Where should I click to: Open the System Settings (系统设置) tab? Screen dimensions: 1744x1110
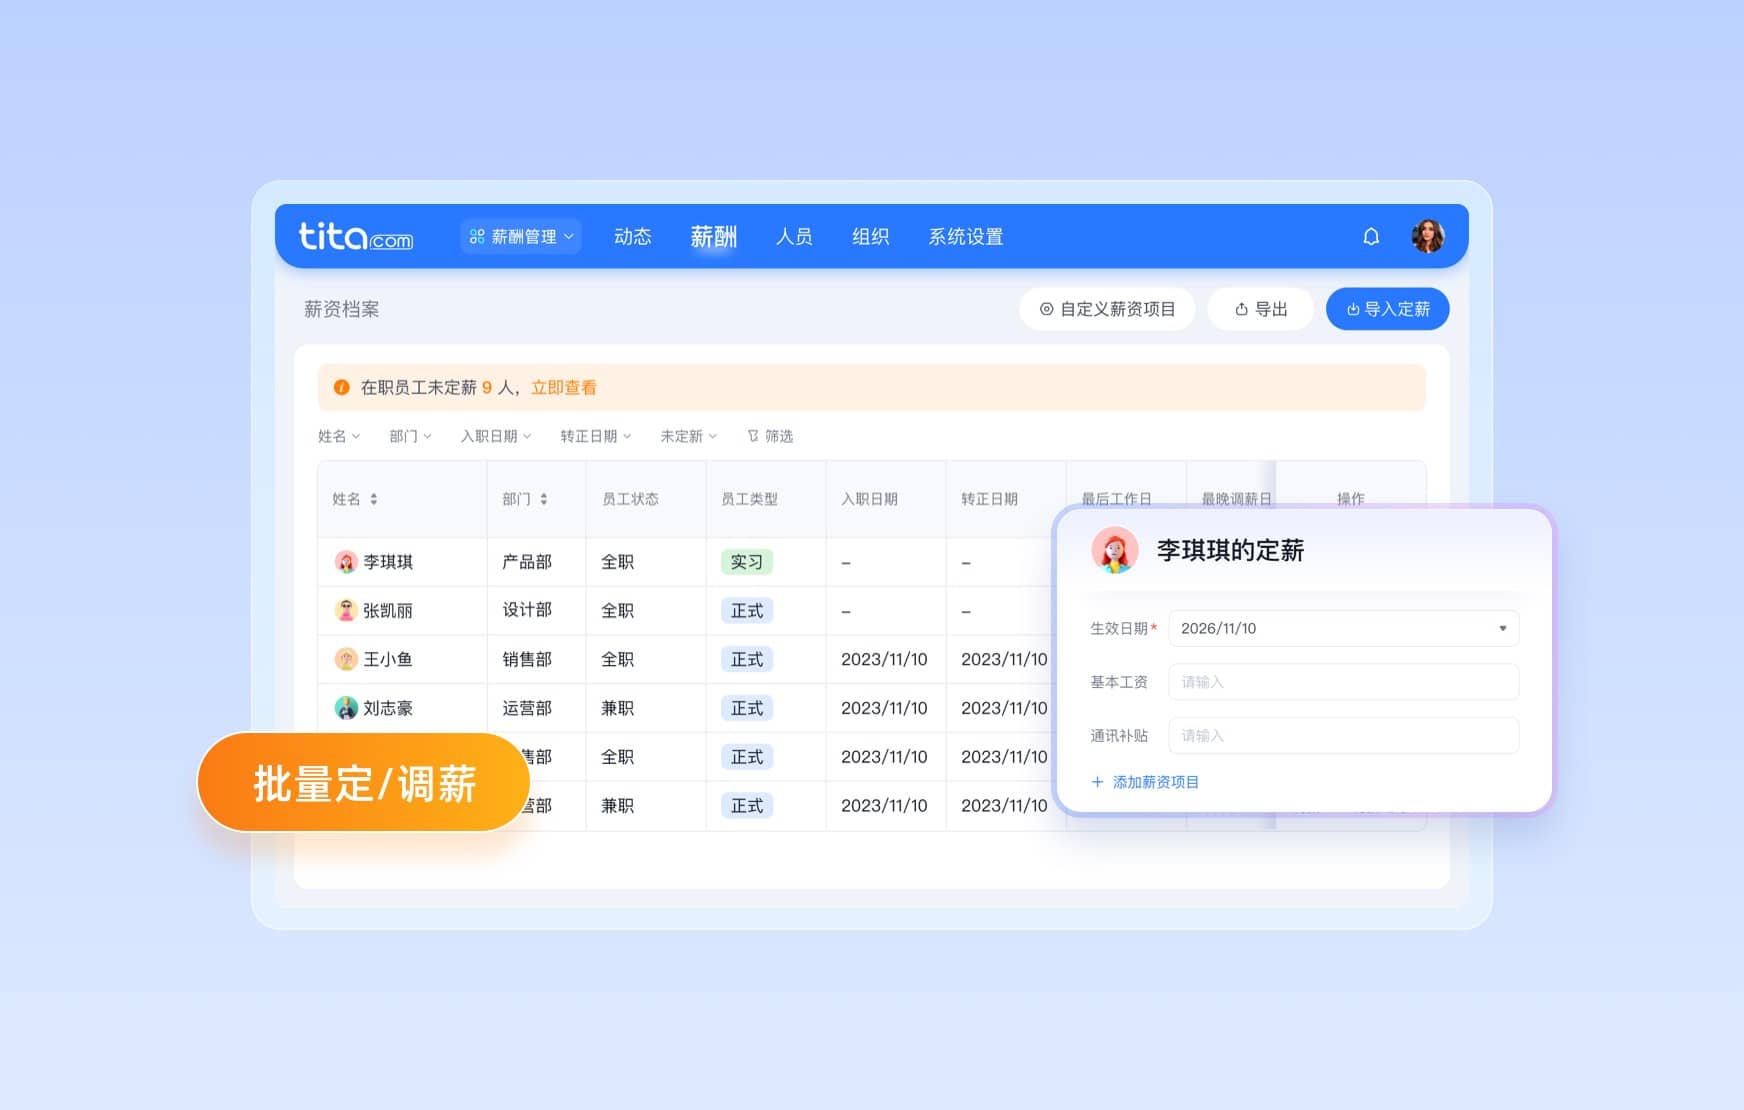[x=966, y=236]
